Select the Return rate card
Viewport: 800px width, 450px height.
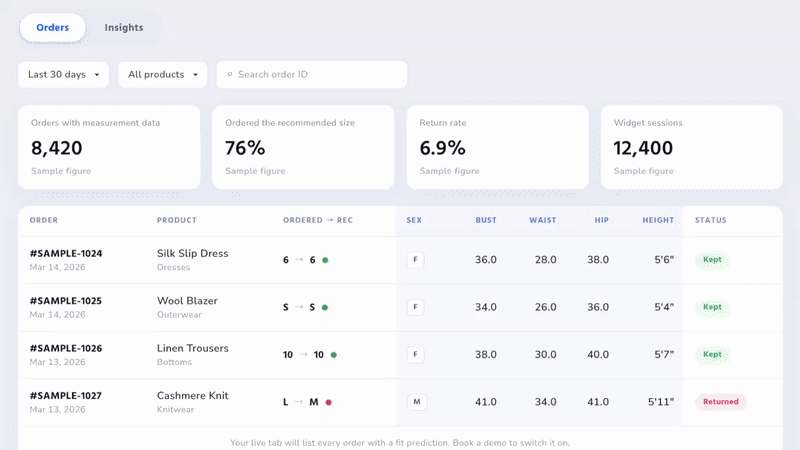click(497, 147)
